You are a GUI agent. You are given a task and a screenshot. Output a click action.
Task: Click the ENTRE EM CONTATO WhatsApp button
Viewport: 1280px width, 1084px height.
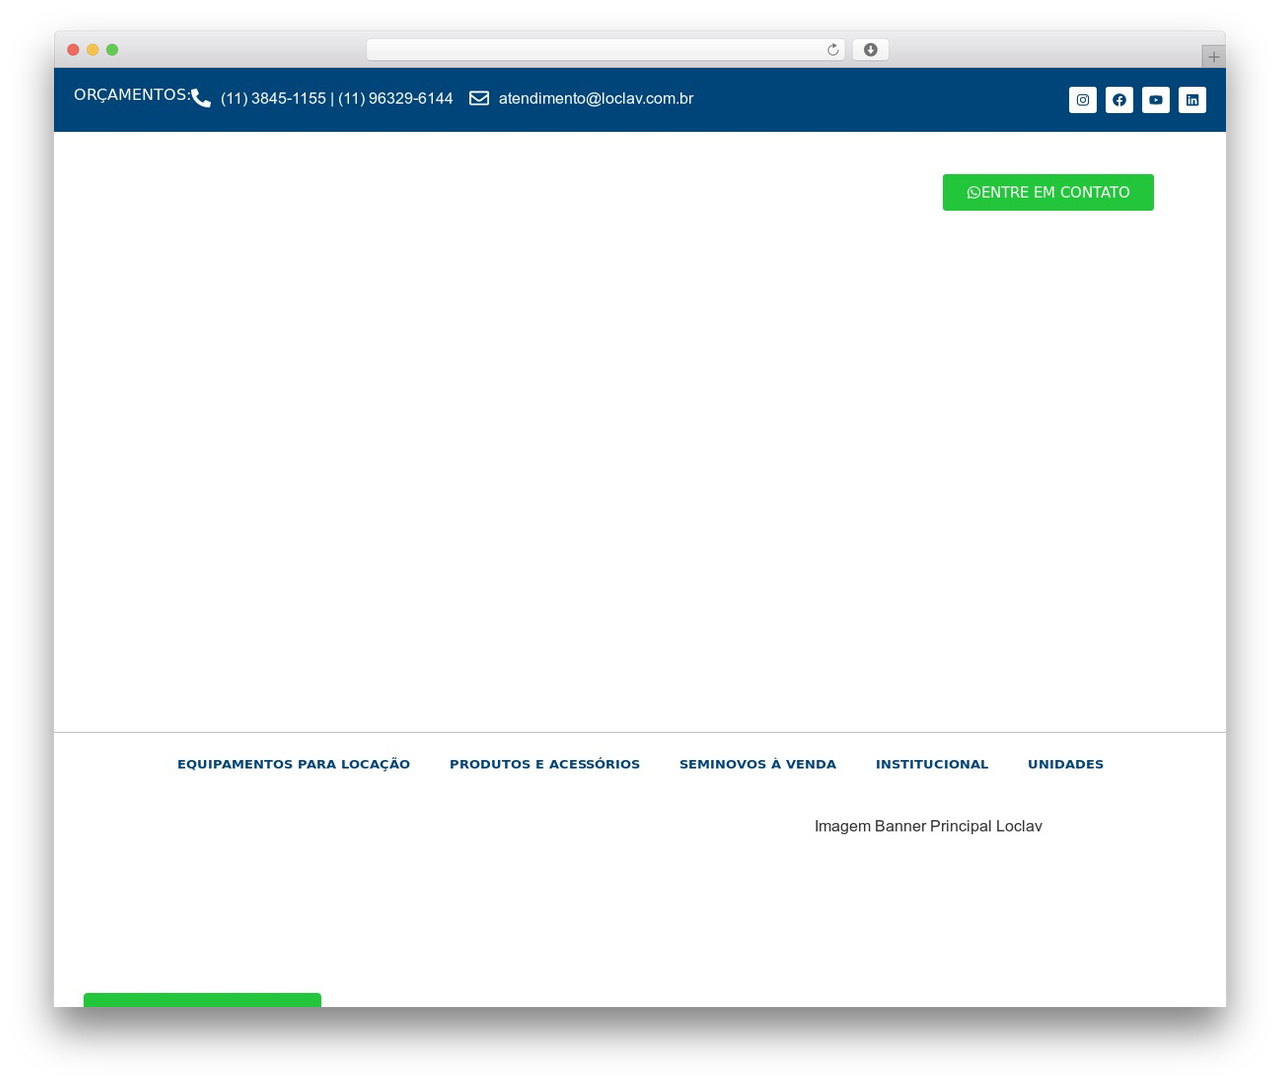[x=1048, y=192]
